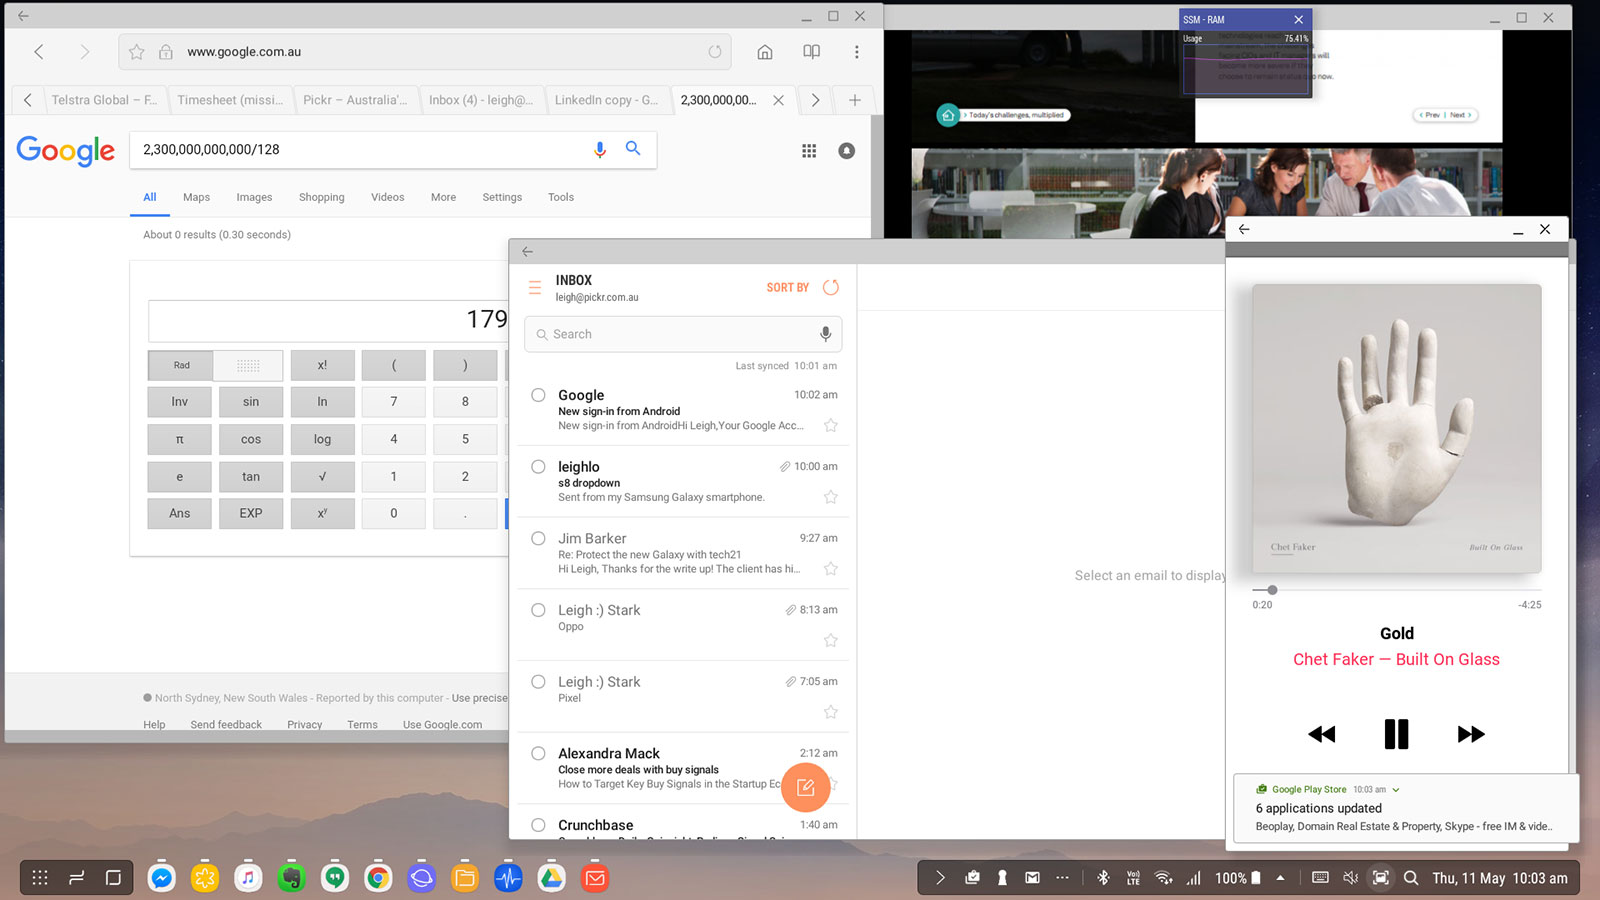Open the browser three-dot overflow menu
Screen dimensions: 1600x900
point(856,52)
